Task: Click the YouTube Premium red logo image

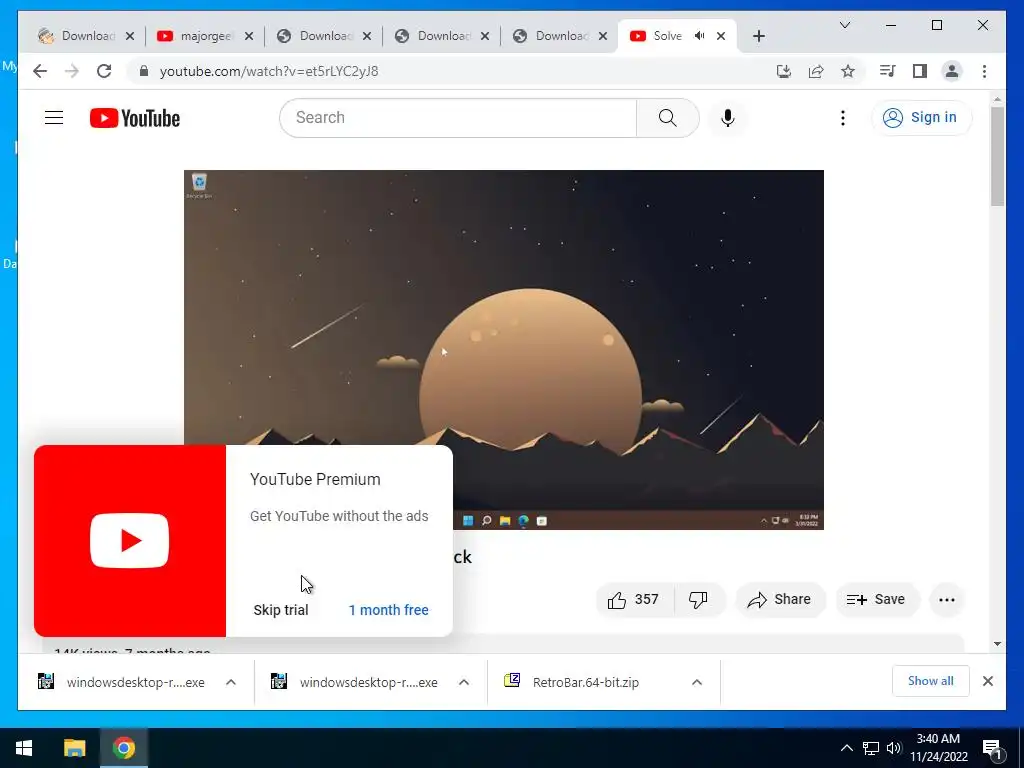Action: tap(130, 541)
